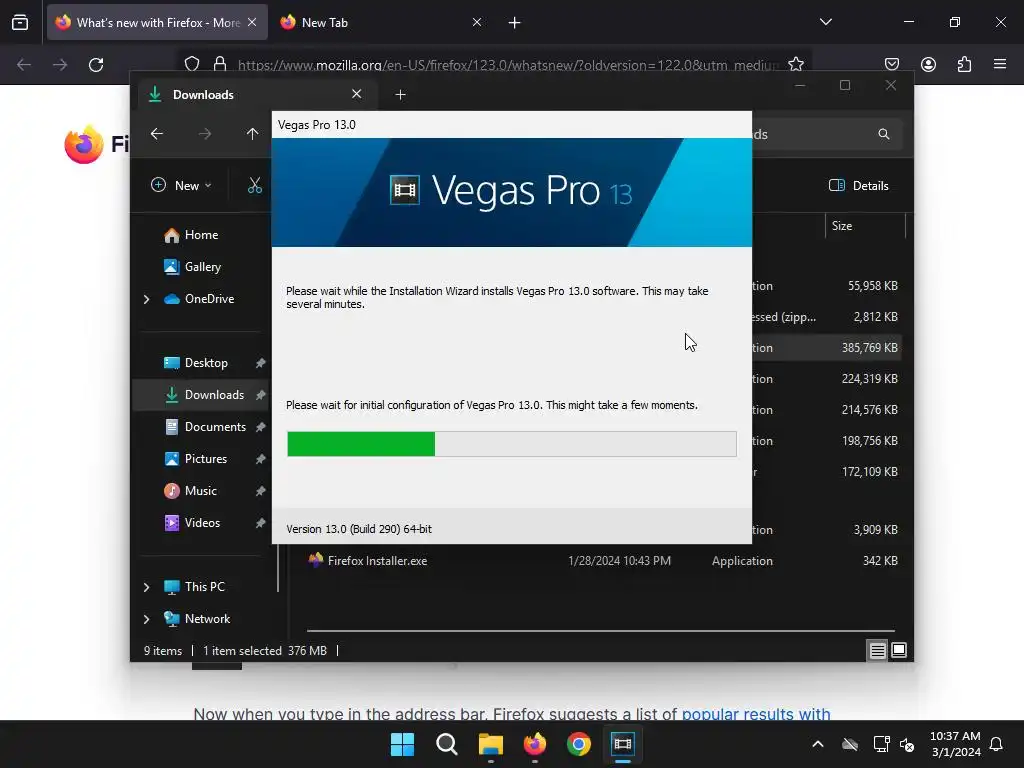Click the Firefox tab overview icon
The width and height of the screenshot is (1024, 768).
point(20,23)
